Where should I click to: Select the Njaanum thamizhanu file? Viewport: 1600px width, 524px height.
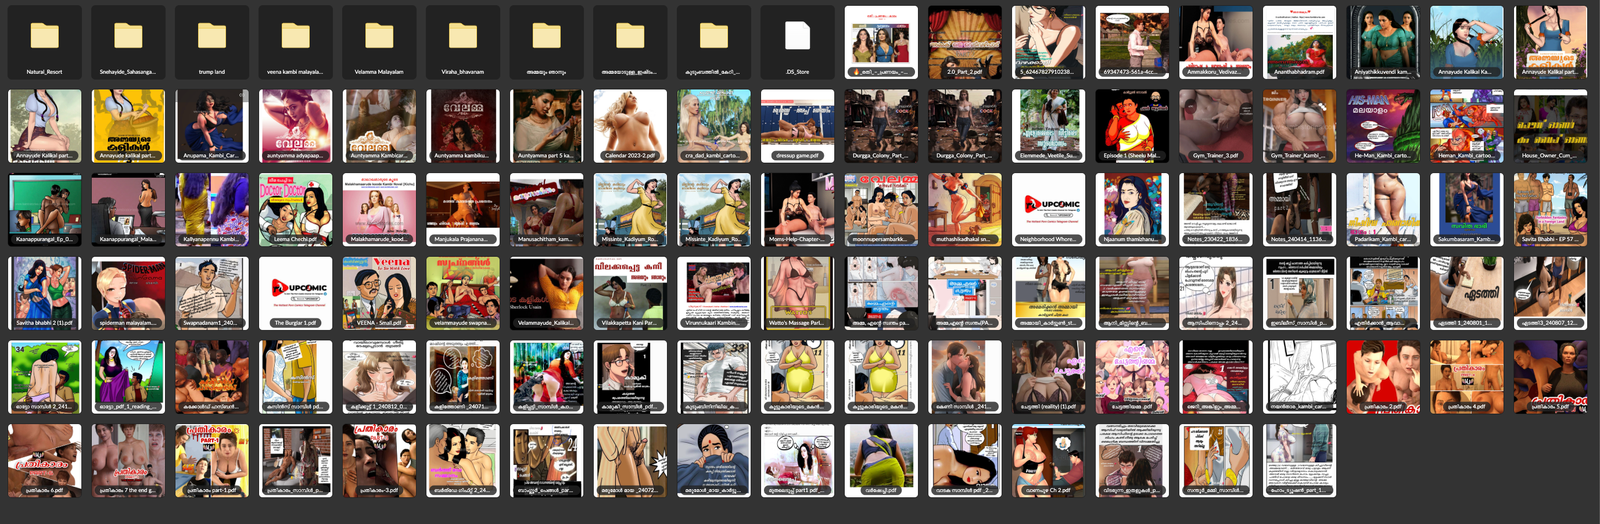1132,211
